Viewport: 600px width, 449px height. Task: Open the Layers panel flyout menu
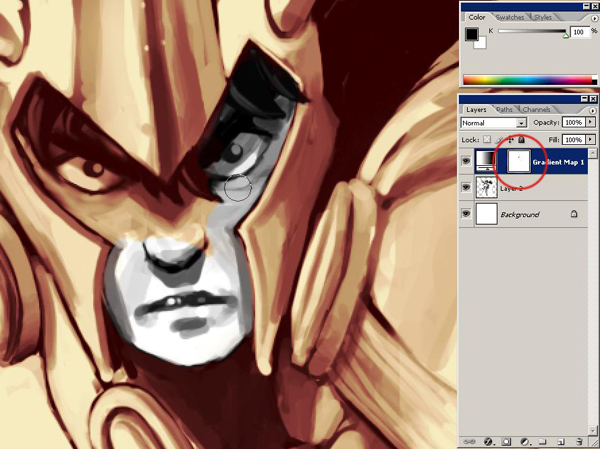(x=593, y=111)
